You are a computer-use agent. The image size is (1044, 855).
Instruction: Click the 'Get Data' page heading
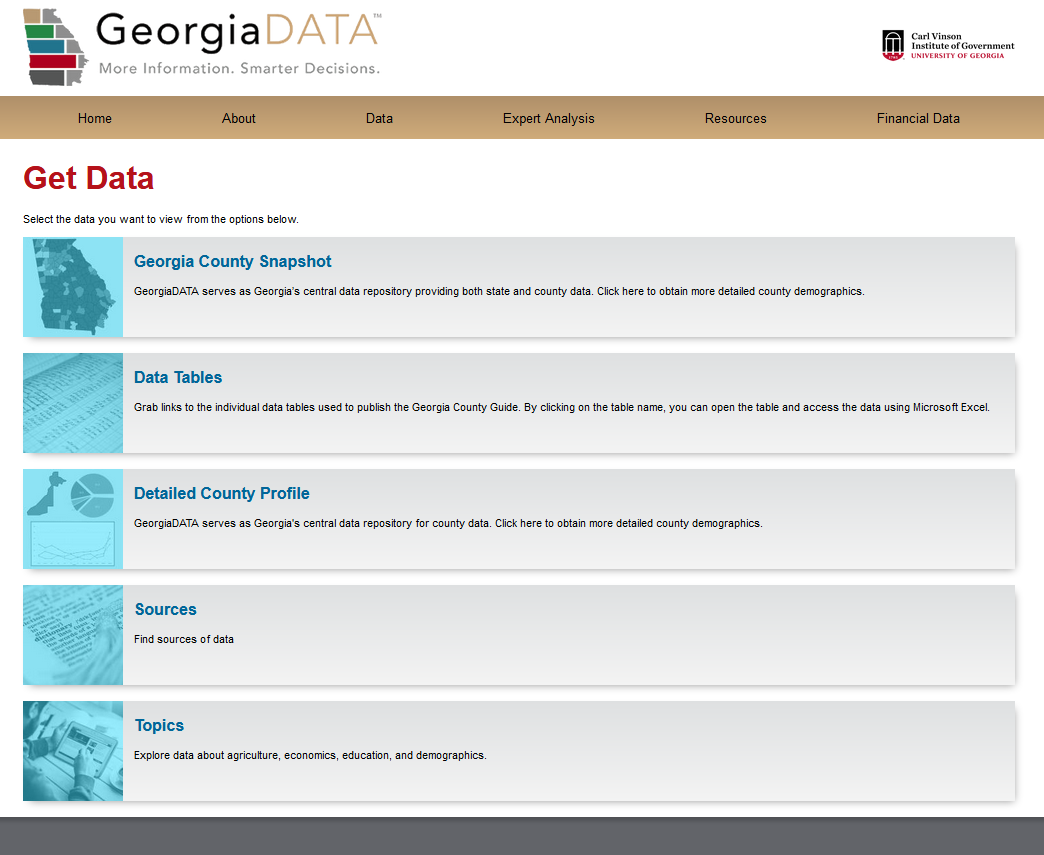click(x=89, y=178)
